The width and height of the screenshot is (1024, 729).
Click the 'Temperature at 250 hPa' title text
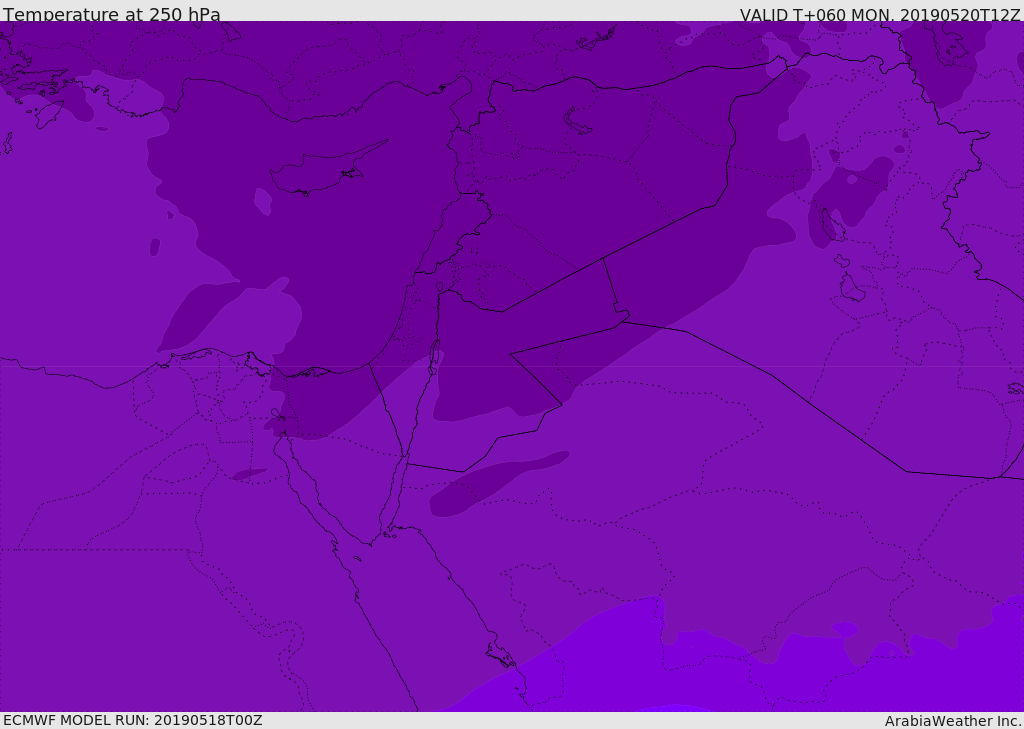pos(112,14)
